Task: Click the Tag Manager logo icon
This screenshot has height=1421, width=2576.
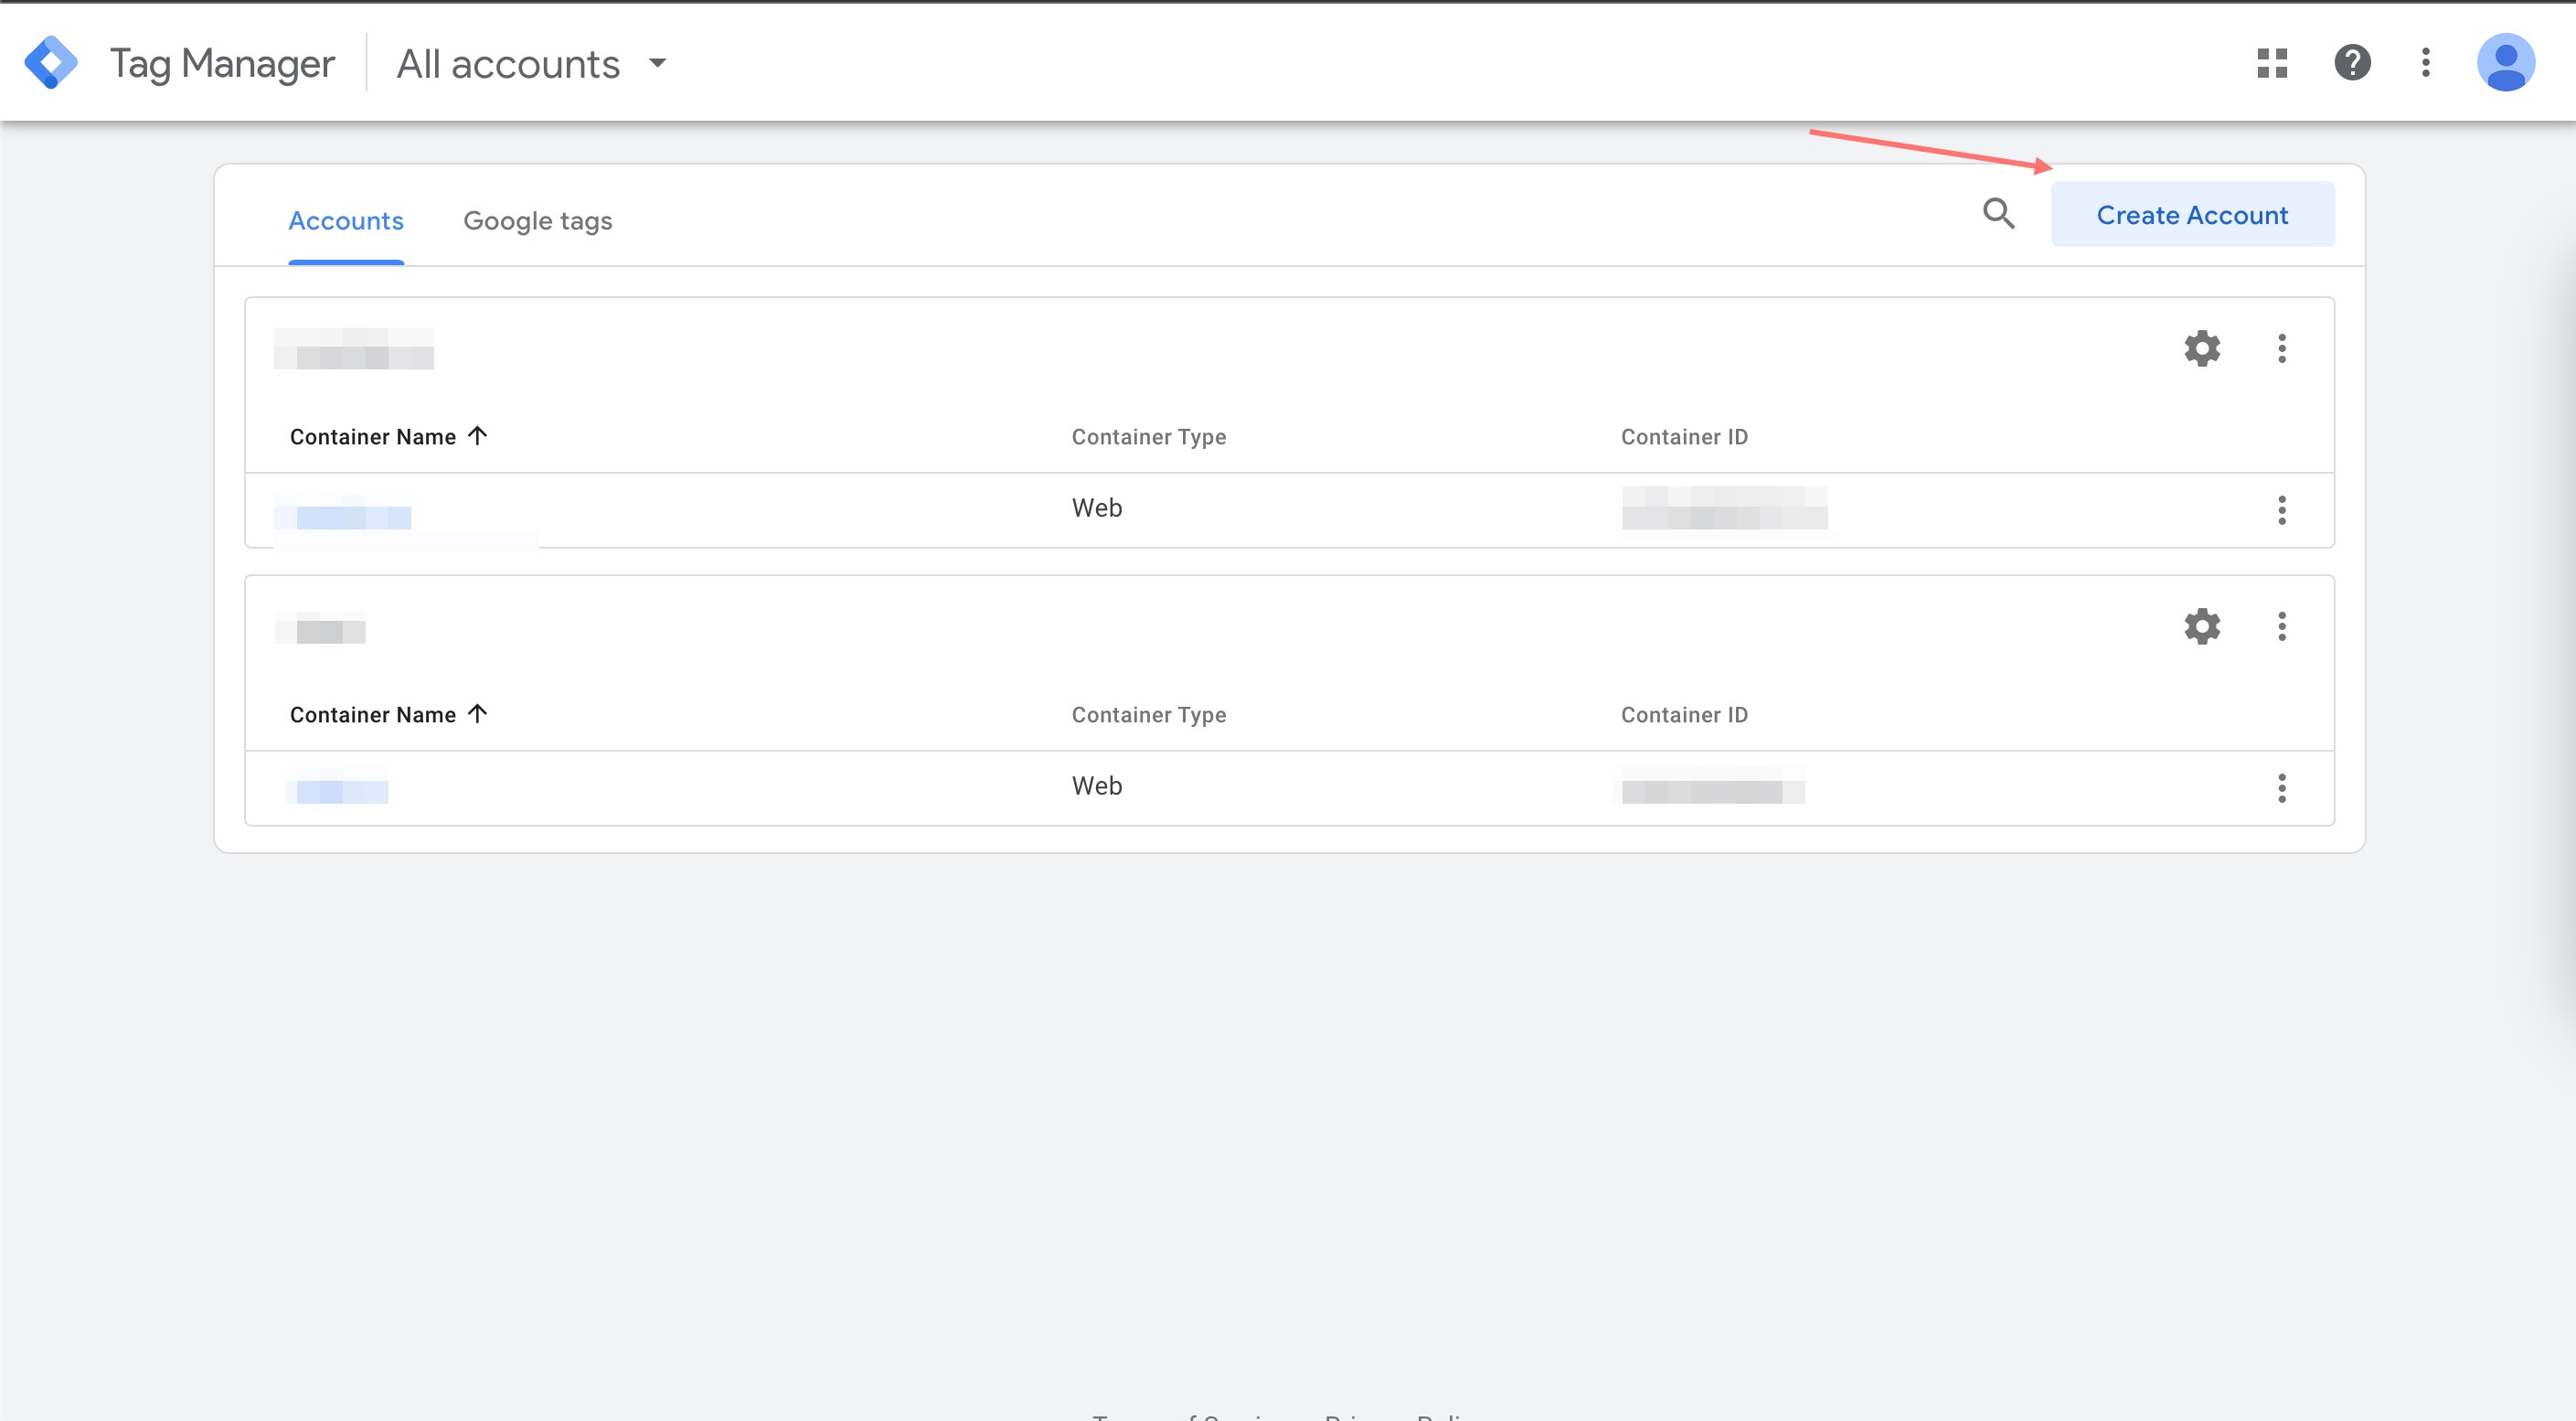Action: (x=50, y=62)
